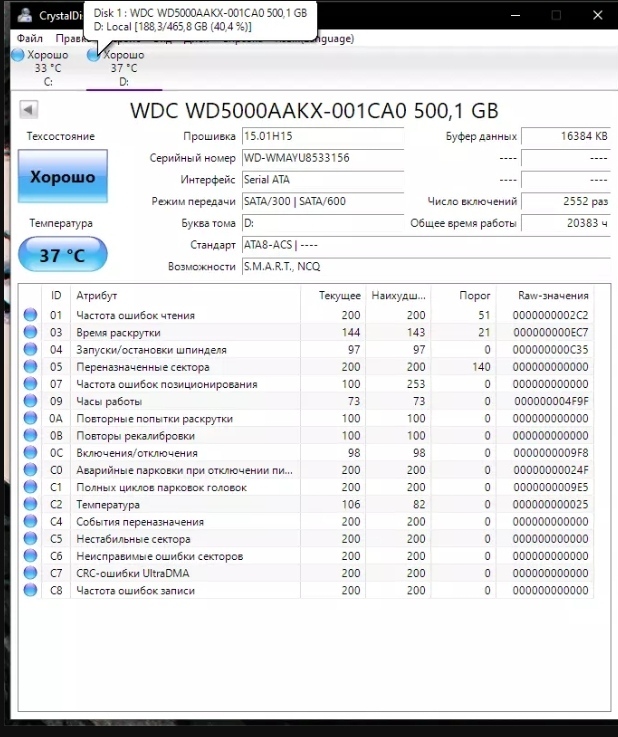618x737 pixels.
Task: Click status circle of attribute C0
Action: coord(31,470)
